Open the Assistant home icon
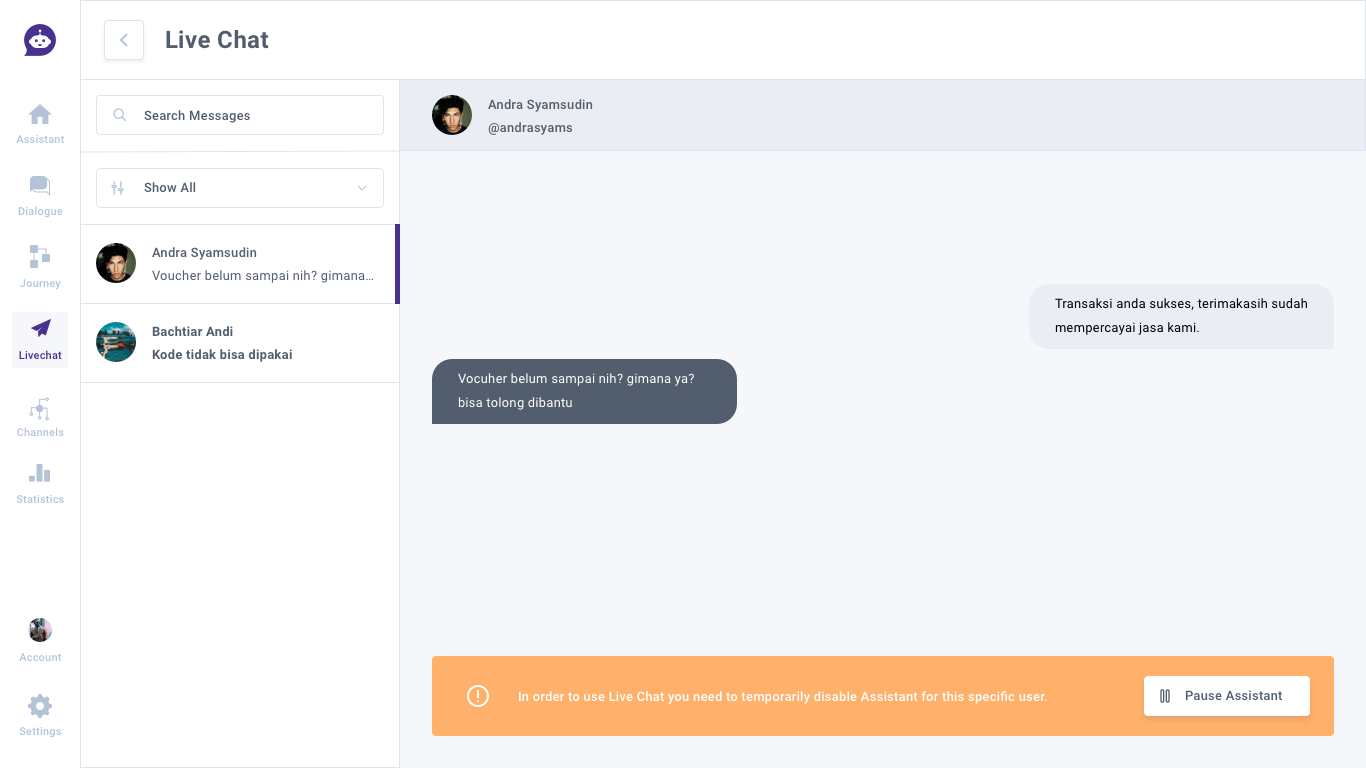 point(40,114)
